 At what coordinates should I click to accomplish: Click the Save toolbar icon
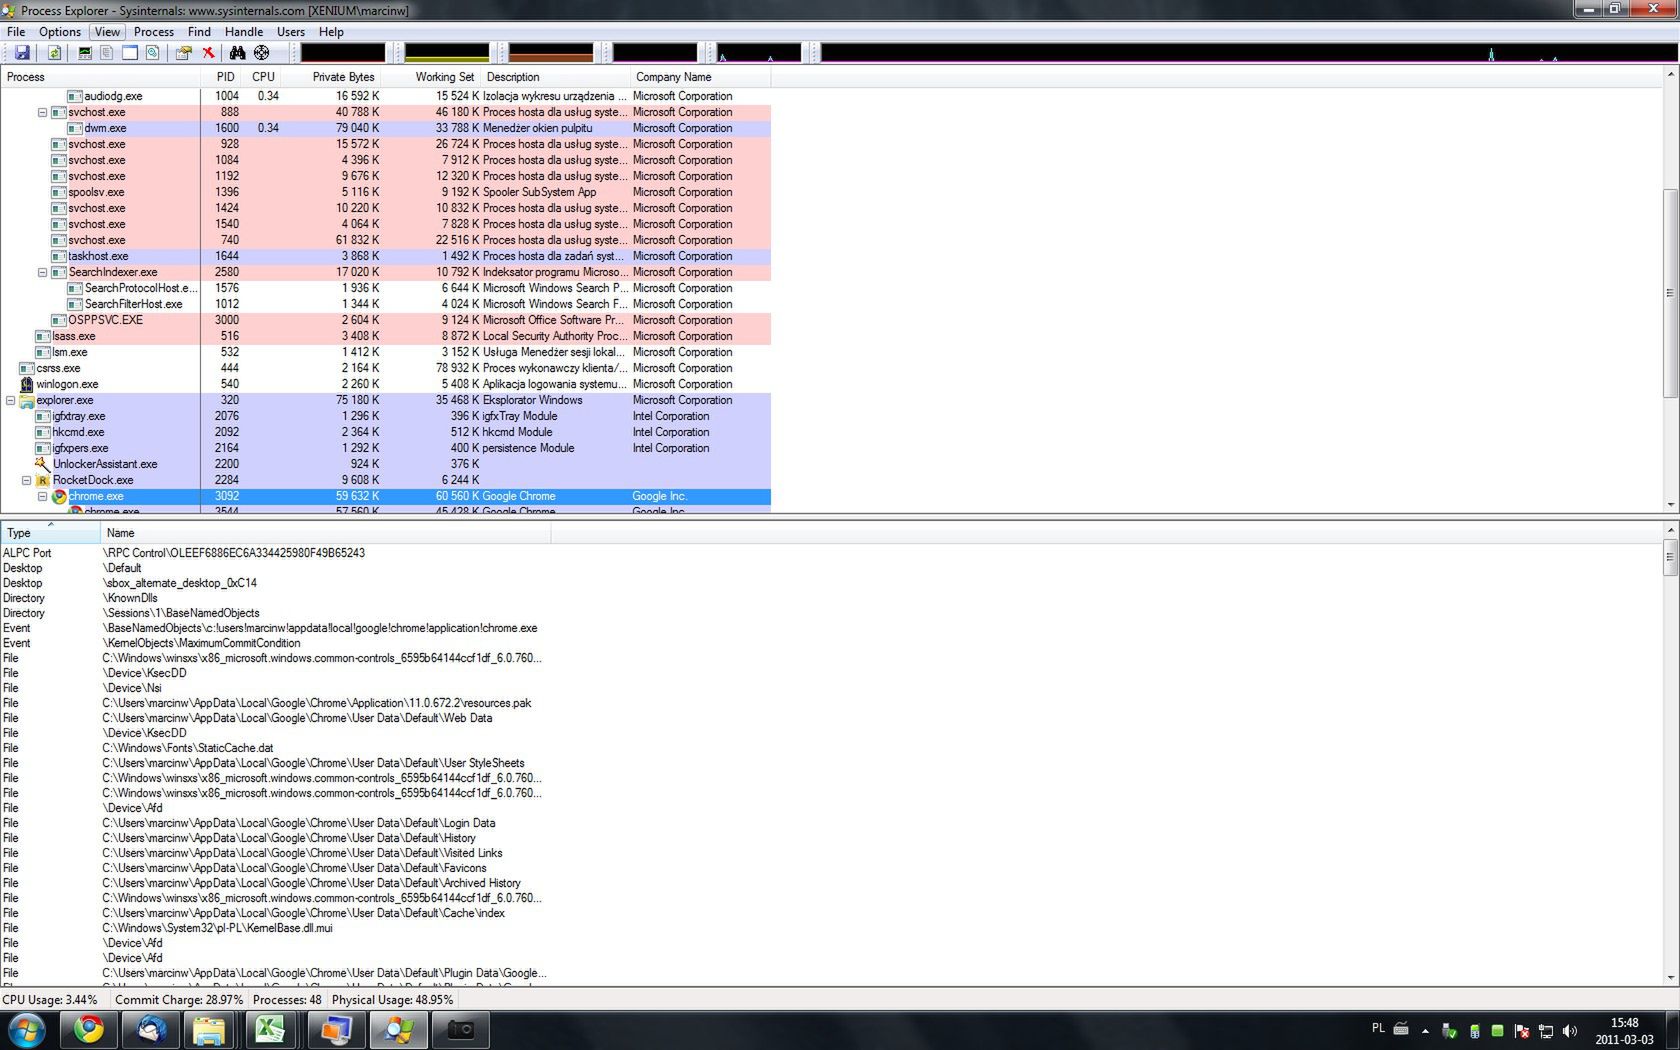click(x=22, y=52)
